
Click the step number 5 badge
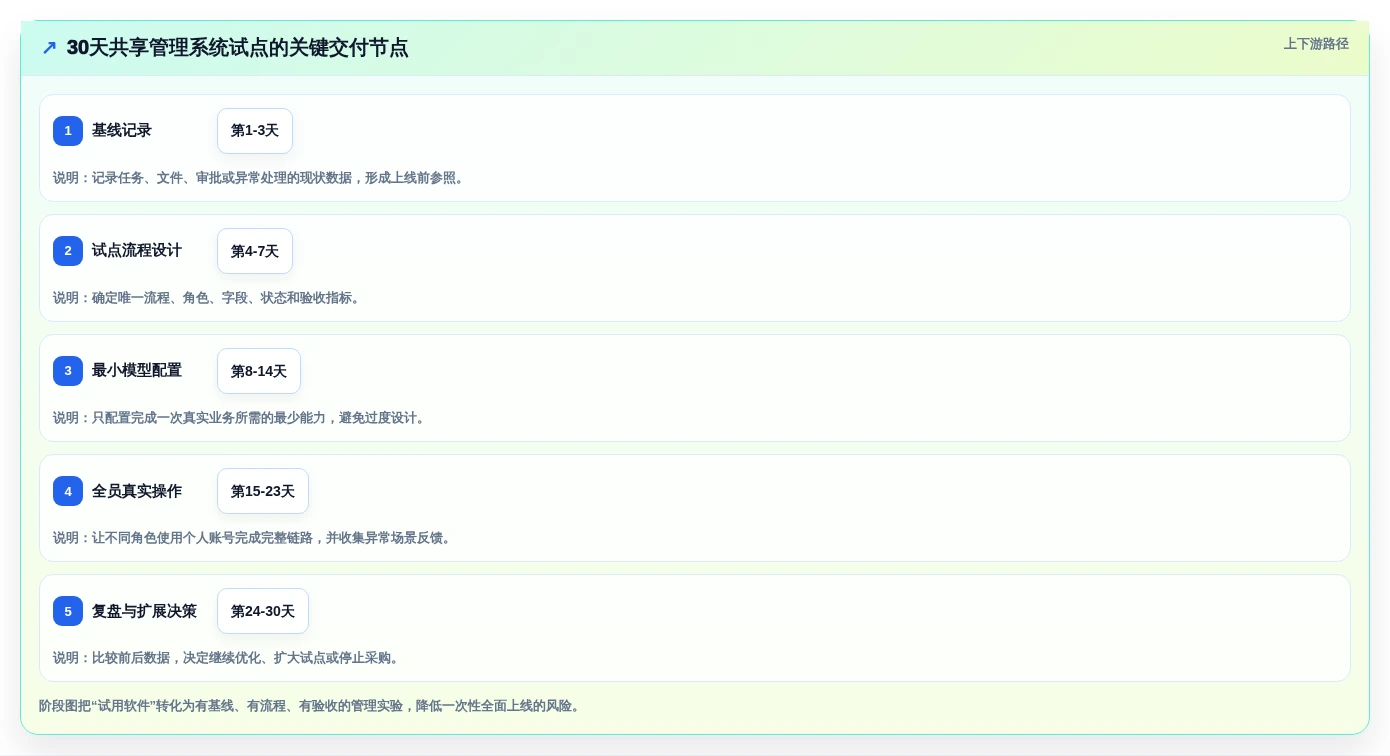pyautogui.click(x=68, y=611)
